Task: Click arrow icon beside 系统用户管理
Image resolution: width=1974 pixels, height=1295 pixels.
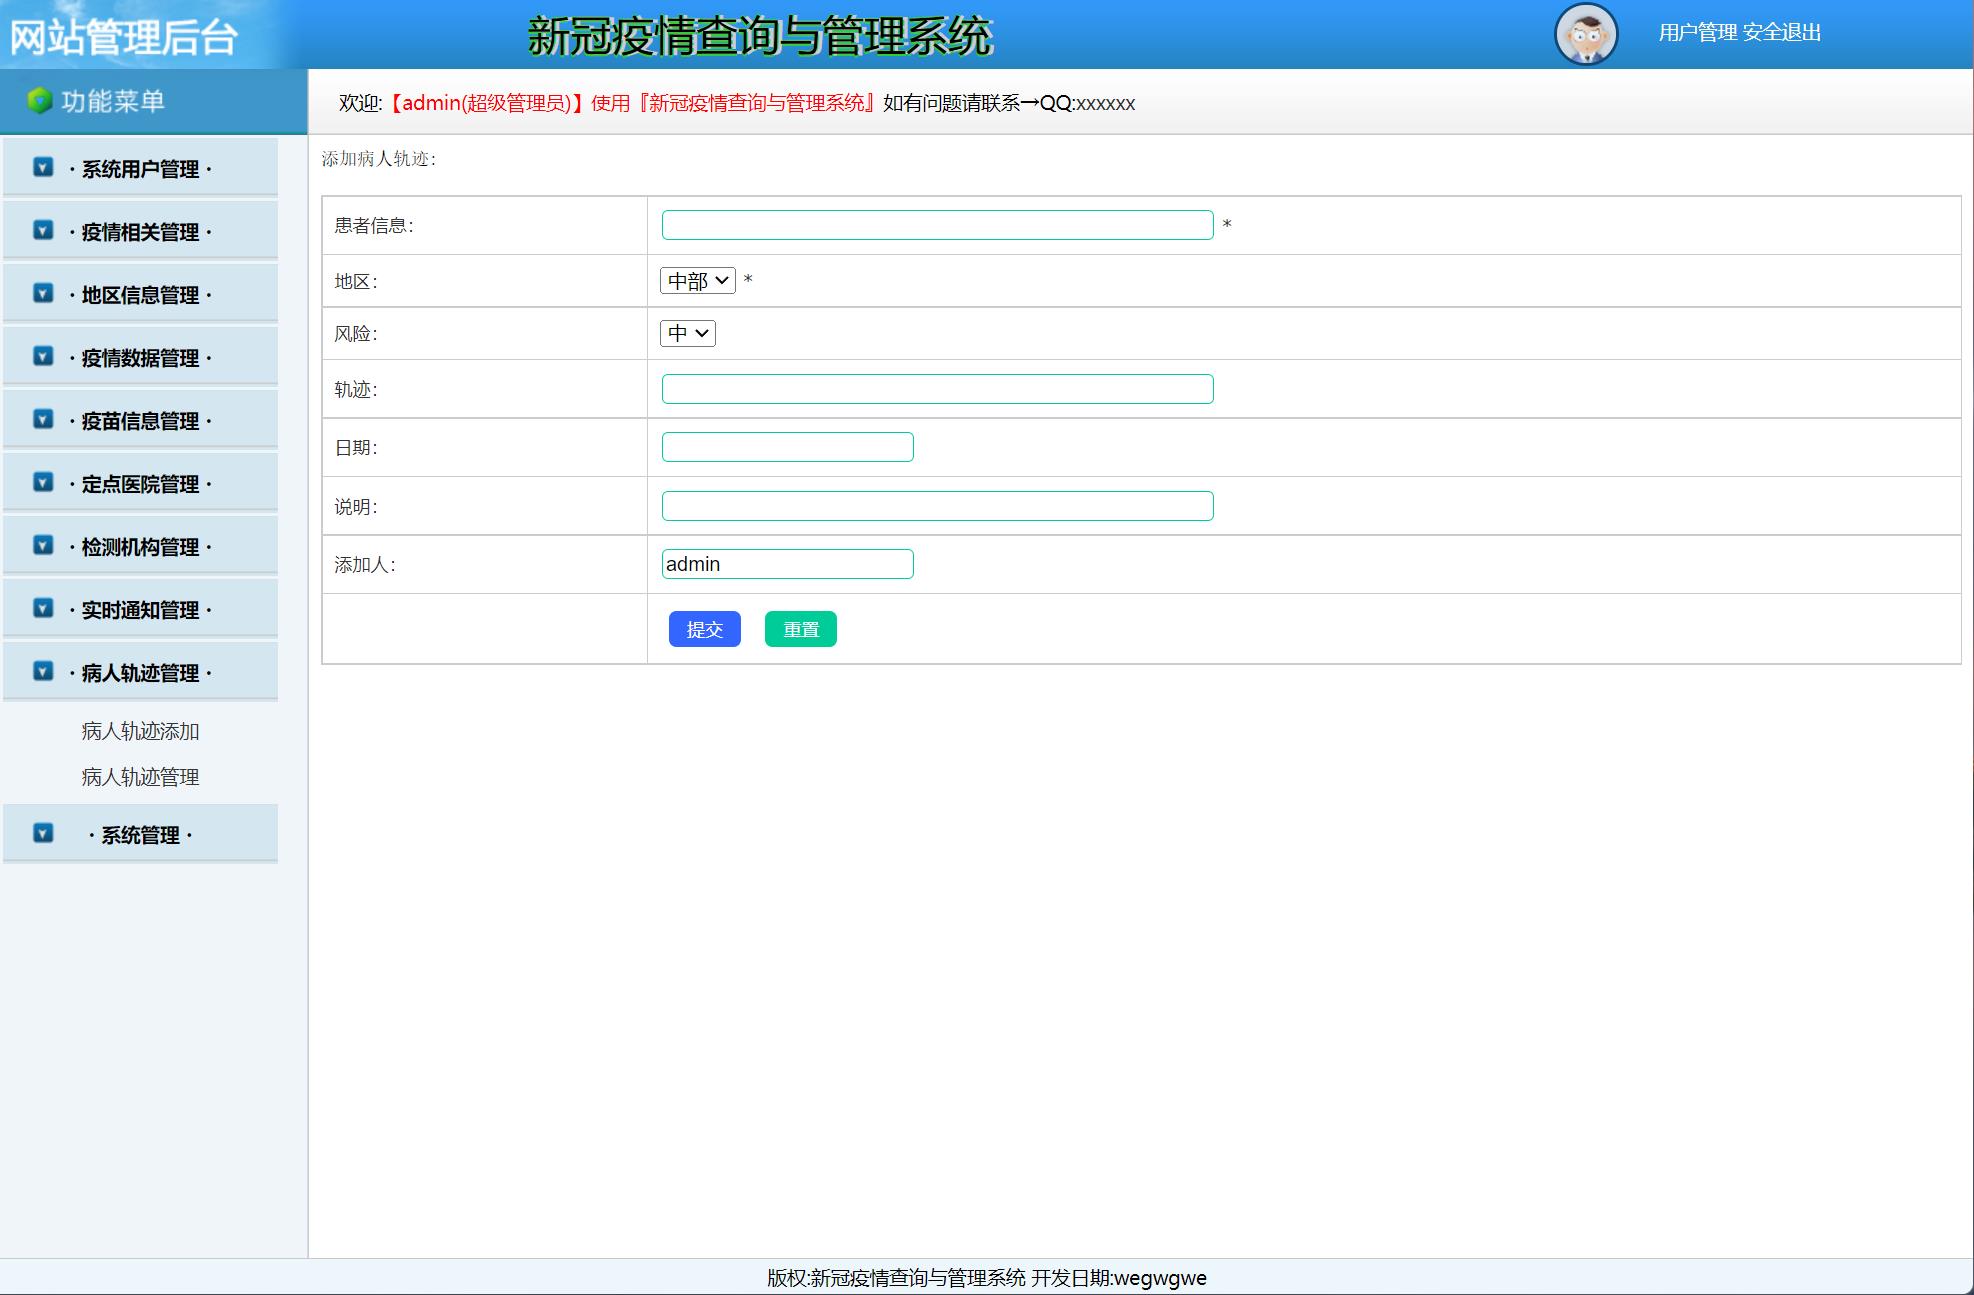Action: 43,167
